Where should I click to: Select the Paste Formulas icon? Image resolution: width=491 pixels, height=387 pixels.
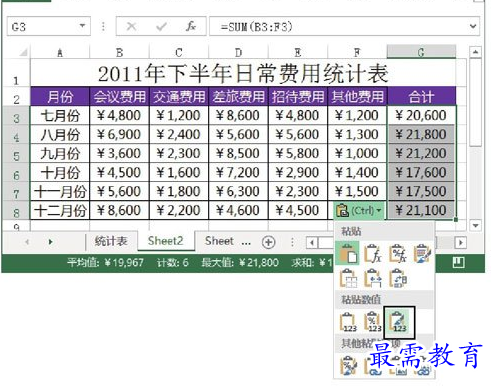click(372, 254)
